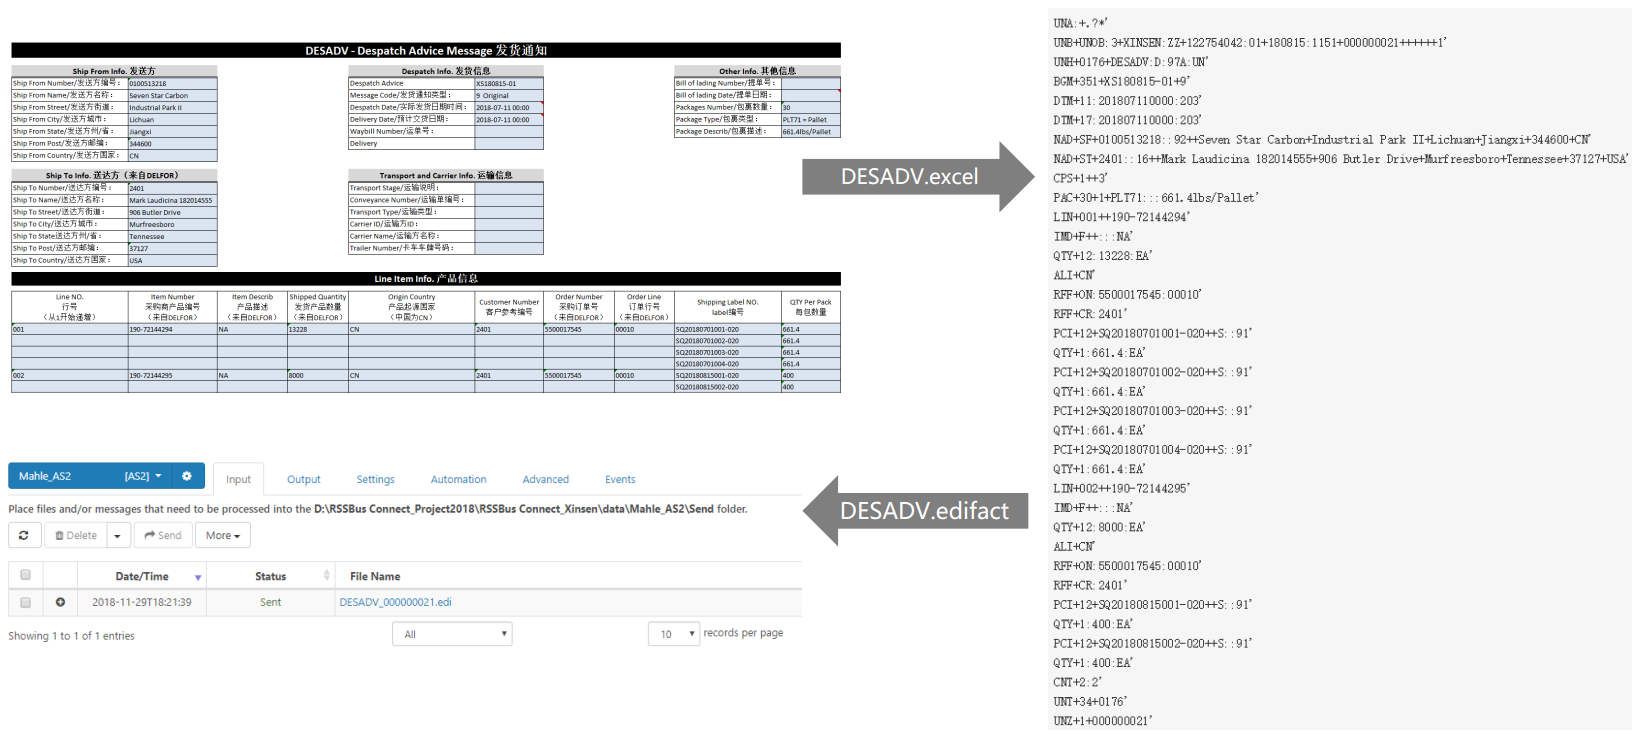Click the Sent status cell
Image resolution: width=1647 pixels, height=741 pixels.
click(270, 602)
